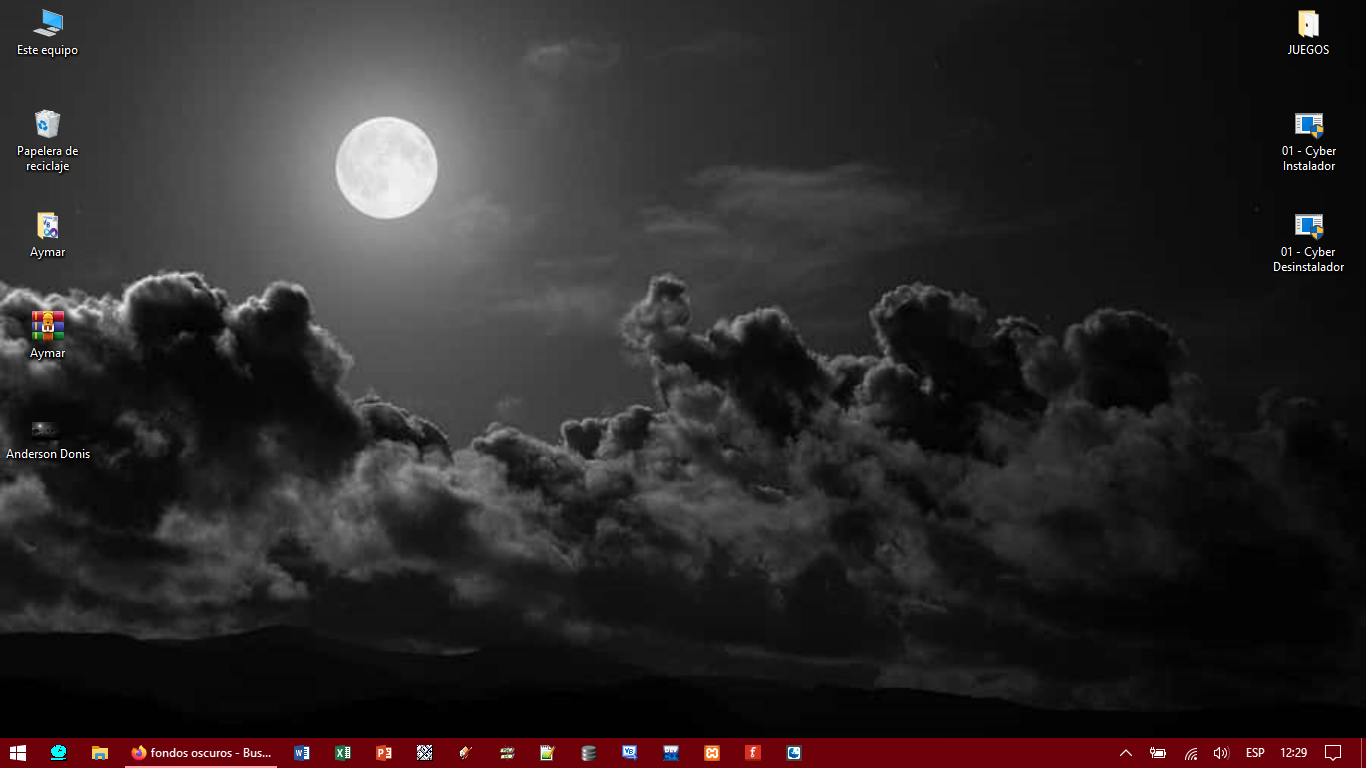The image size is (1366, 768).
Task: Switch the ESP input language indicator
Action: 1255,753
